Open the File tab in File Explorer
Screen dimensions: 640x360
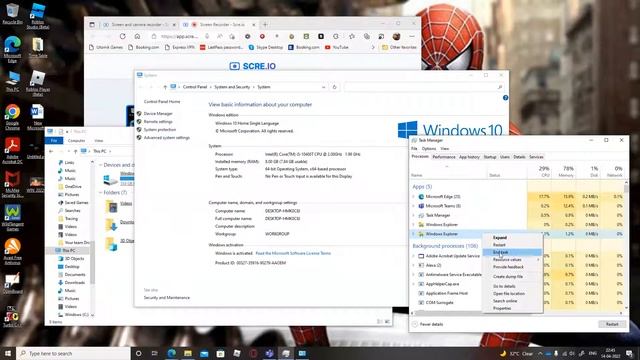click(53, 140)
